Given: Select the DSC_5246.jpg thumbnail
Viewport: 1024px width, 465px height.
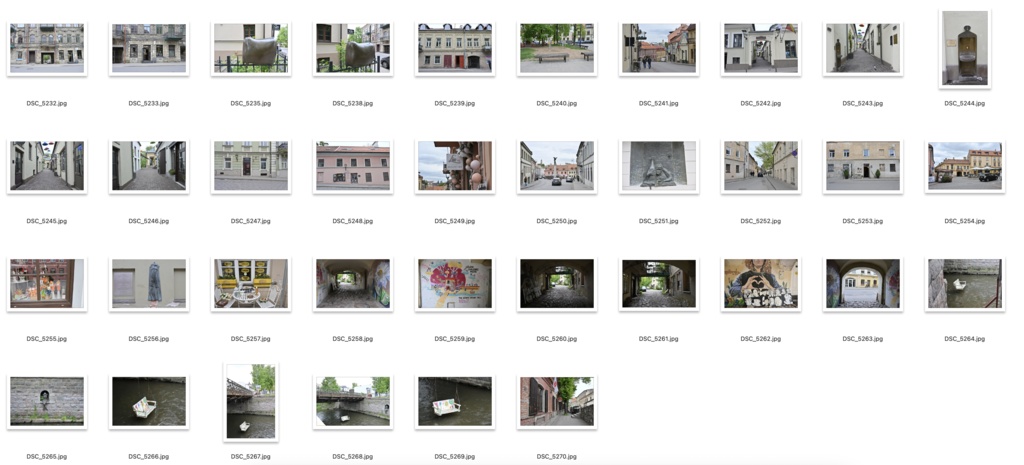Looking at the screenshot, I should tap(149, 167).
